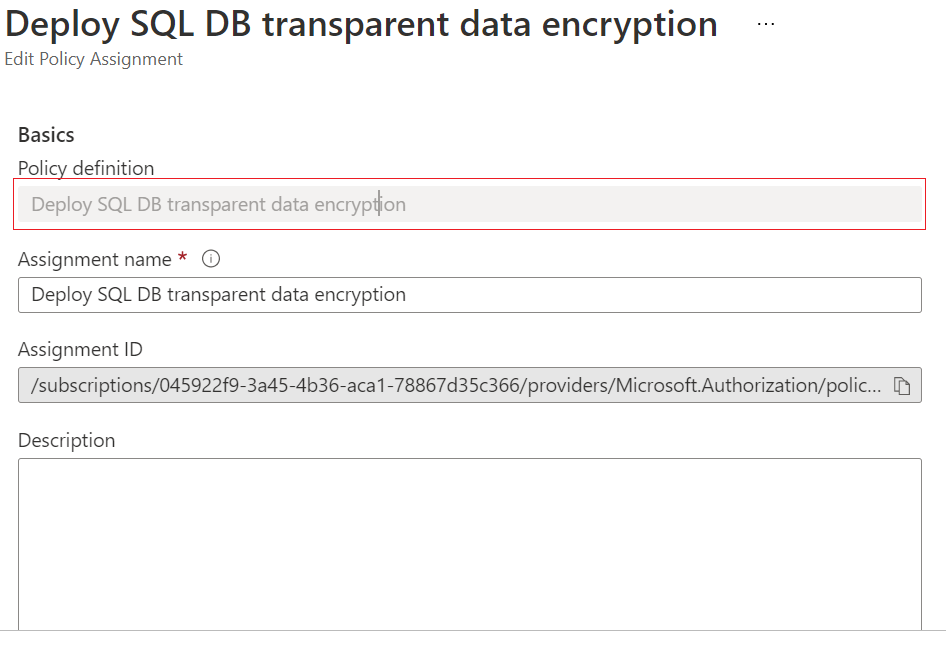Click the Description label
This screenshot has height=648, width=946.
tap(66, 440)
